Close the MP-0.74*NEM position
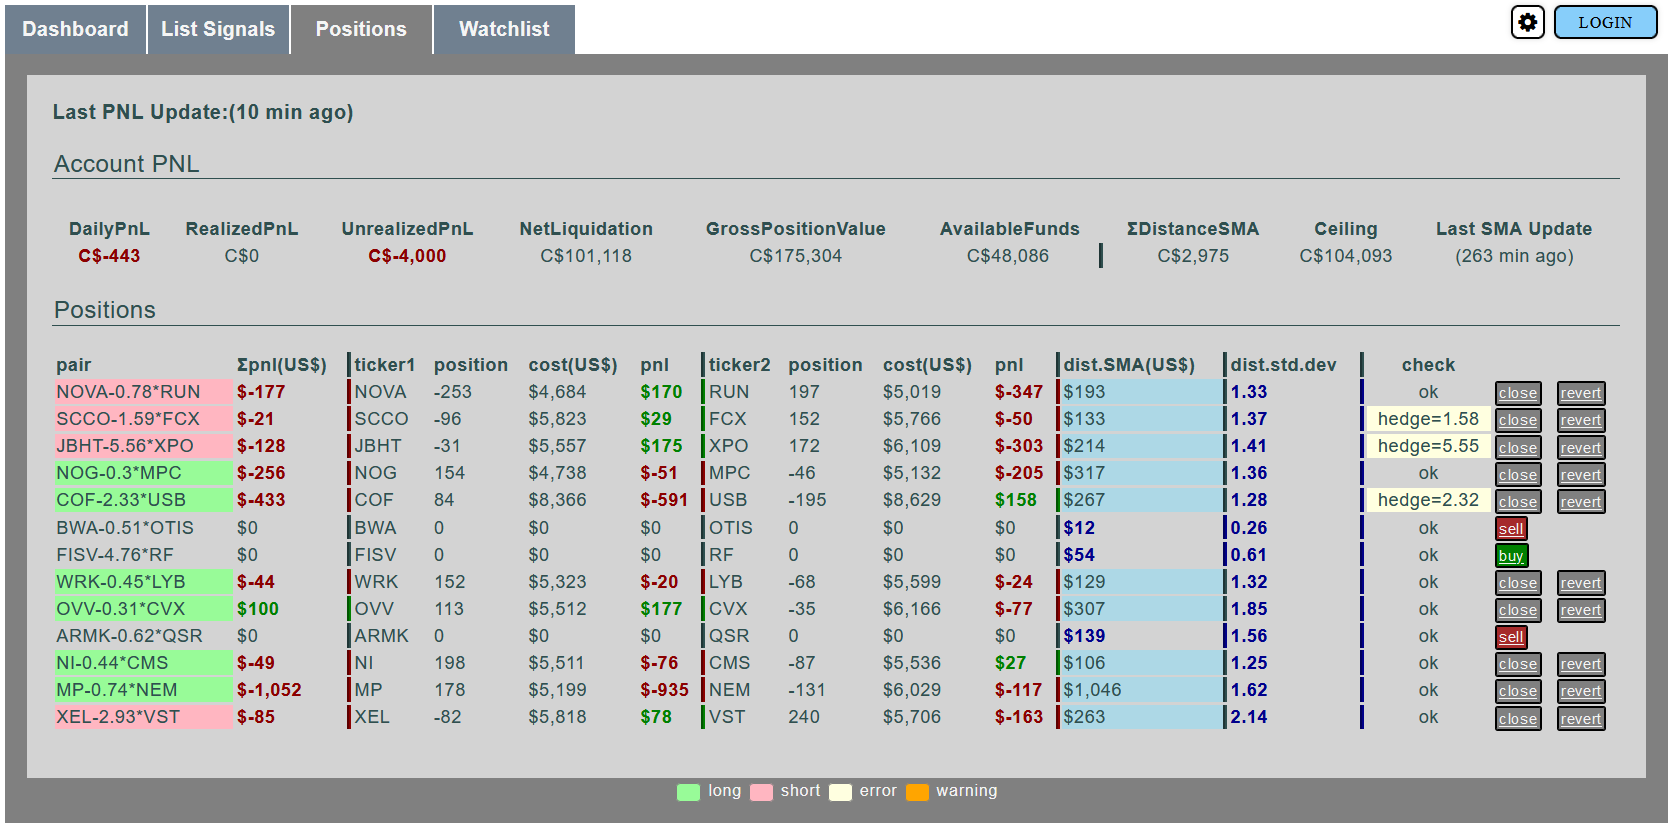Image resolution: width=1672 pixels, height=827 pixels. [1517, 690]
